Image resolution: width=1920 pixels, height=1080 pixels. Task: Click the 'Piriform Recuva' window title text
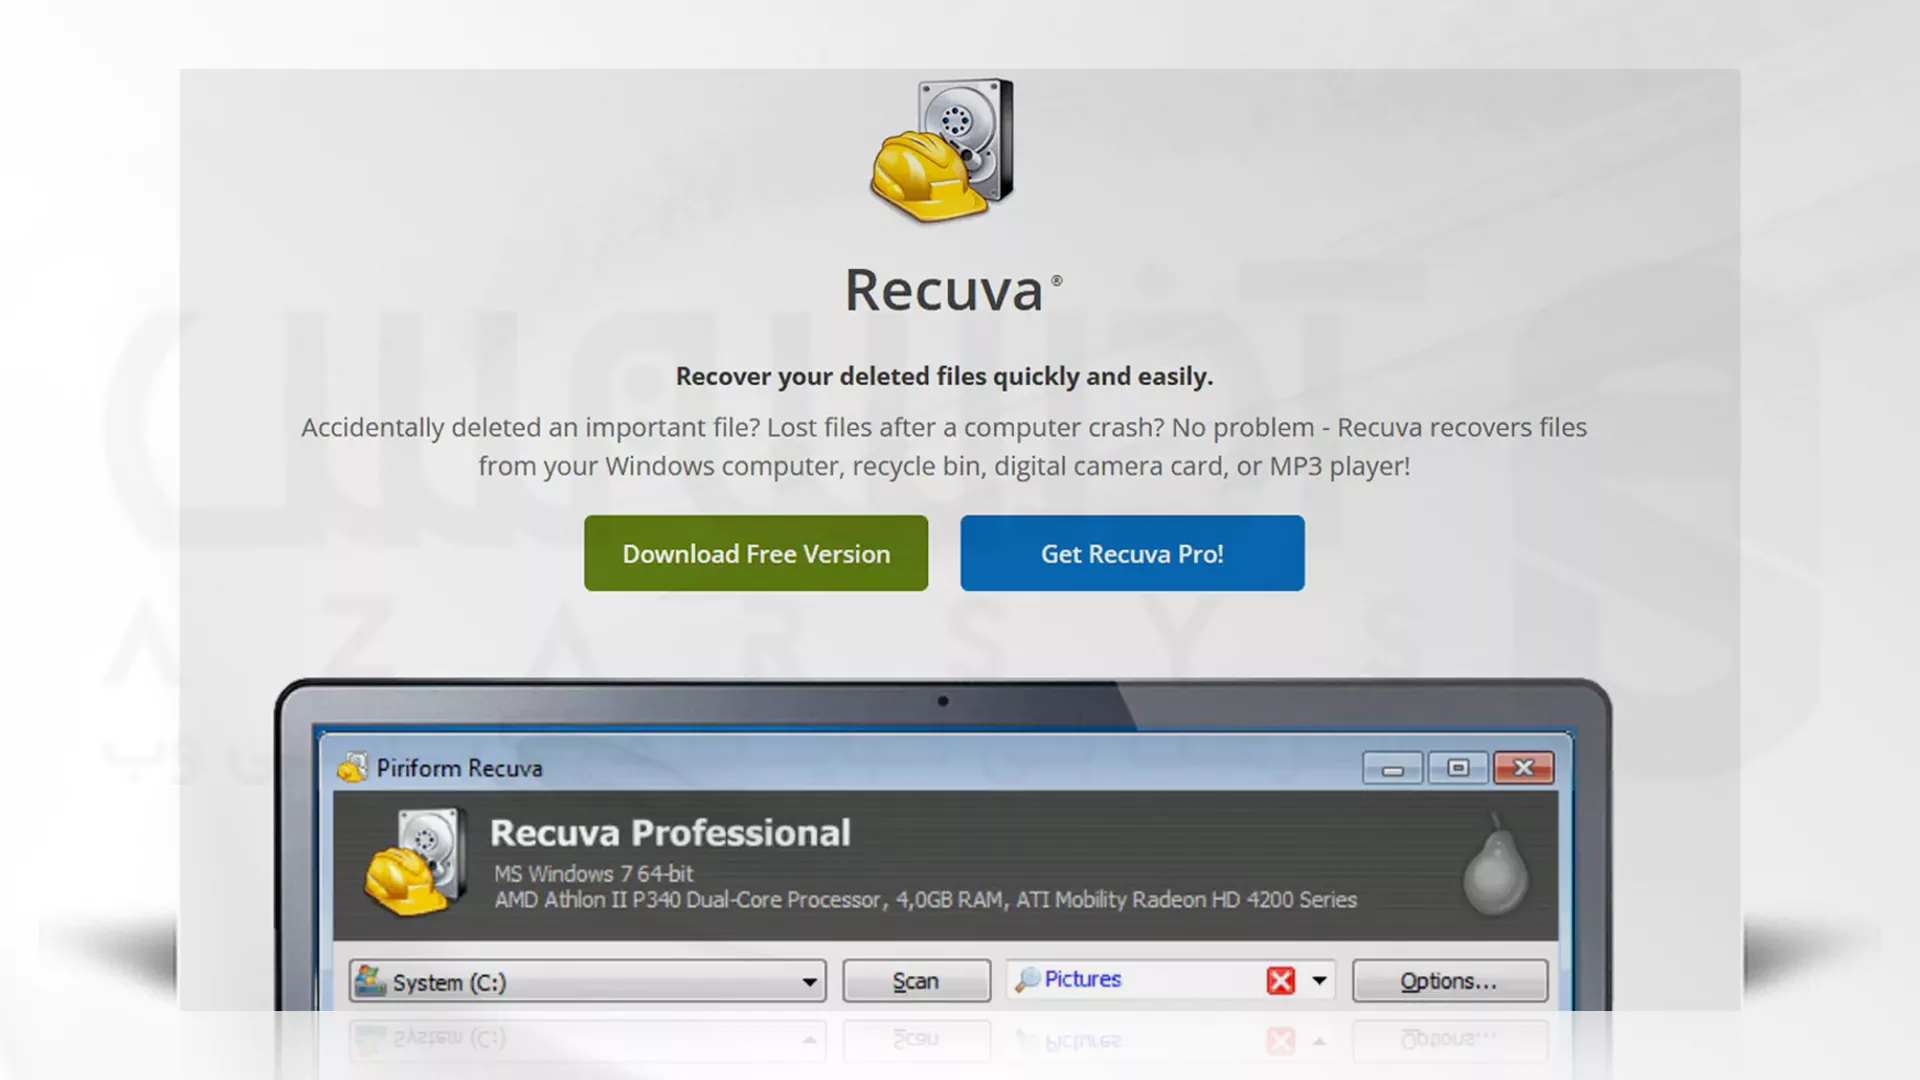(459, 768)
